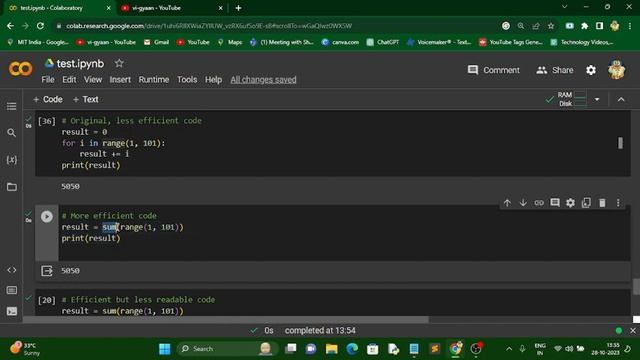
Task: Click the Colab logo
Action: click(20, 69)
